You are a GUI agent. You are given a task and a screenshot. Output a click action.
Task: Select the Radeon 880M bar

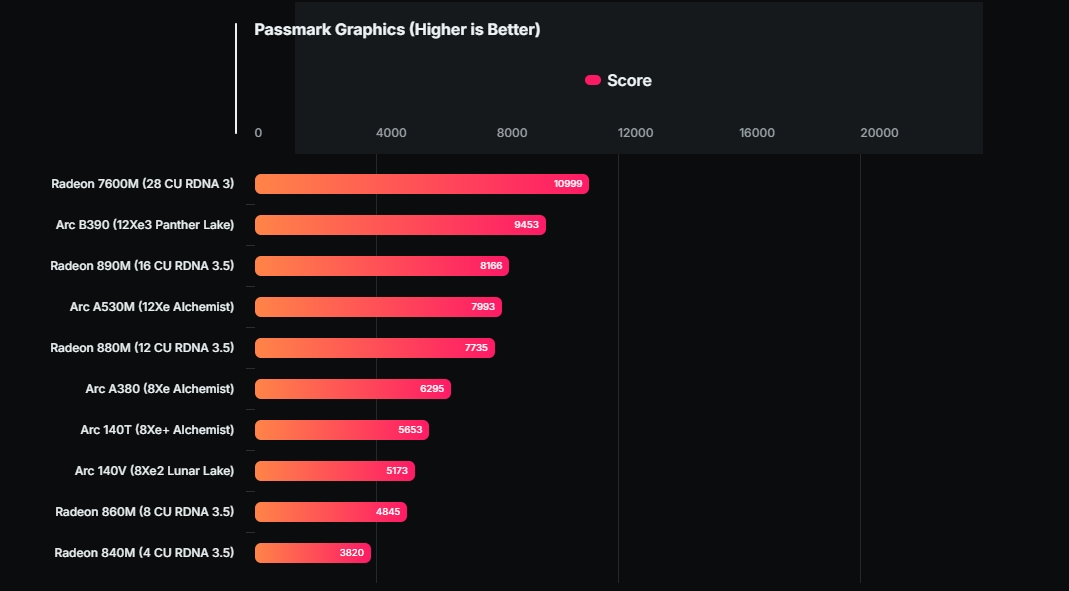click(x=374, y=348)
